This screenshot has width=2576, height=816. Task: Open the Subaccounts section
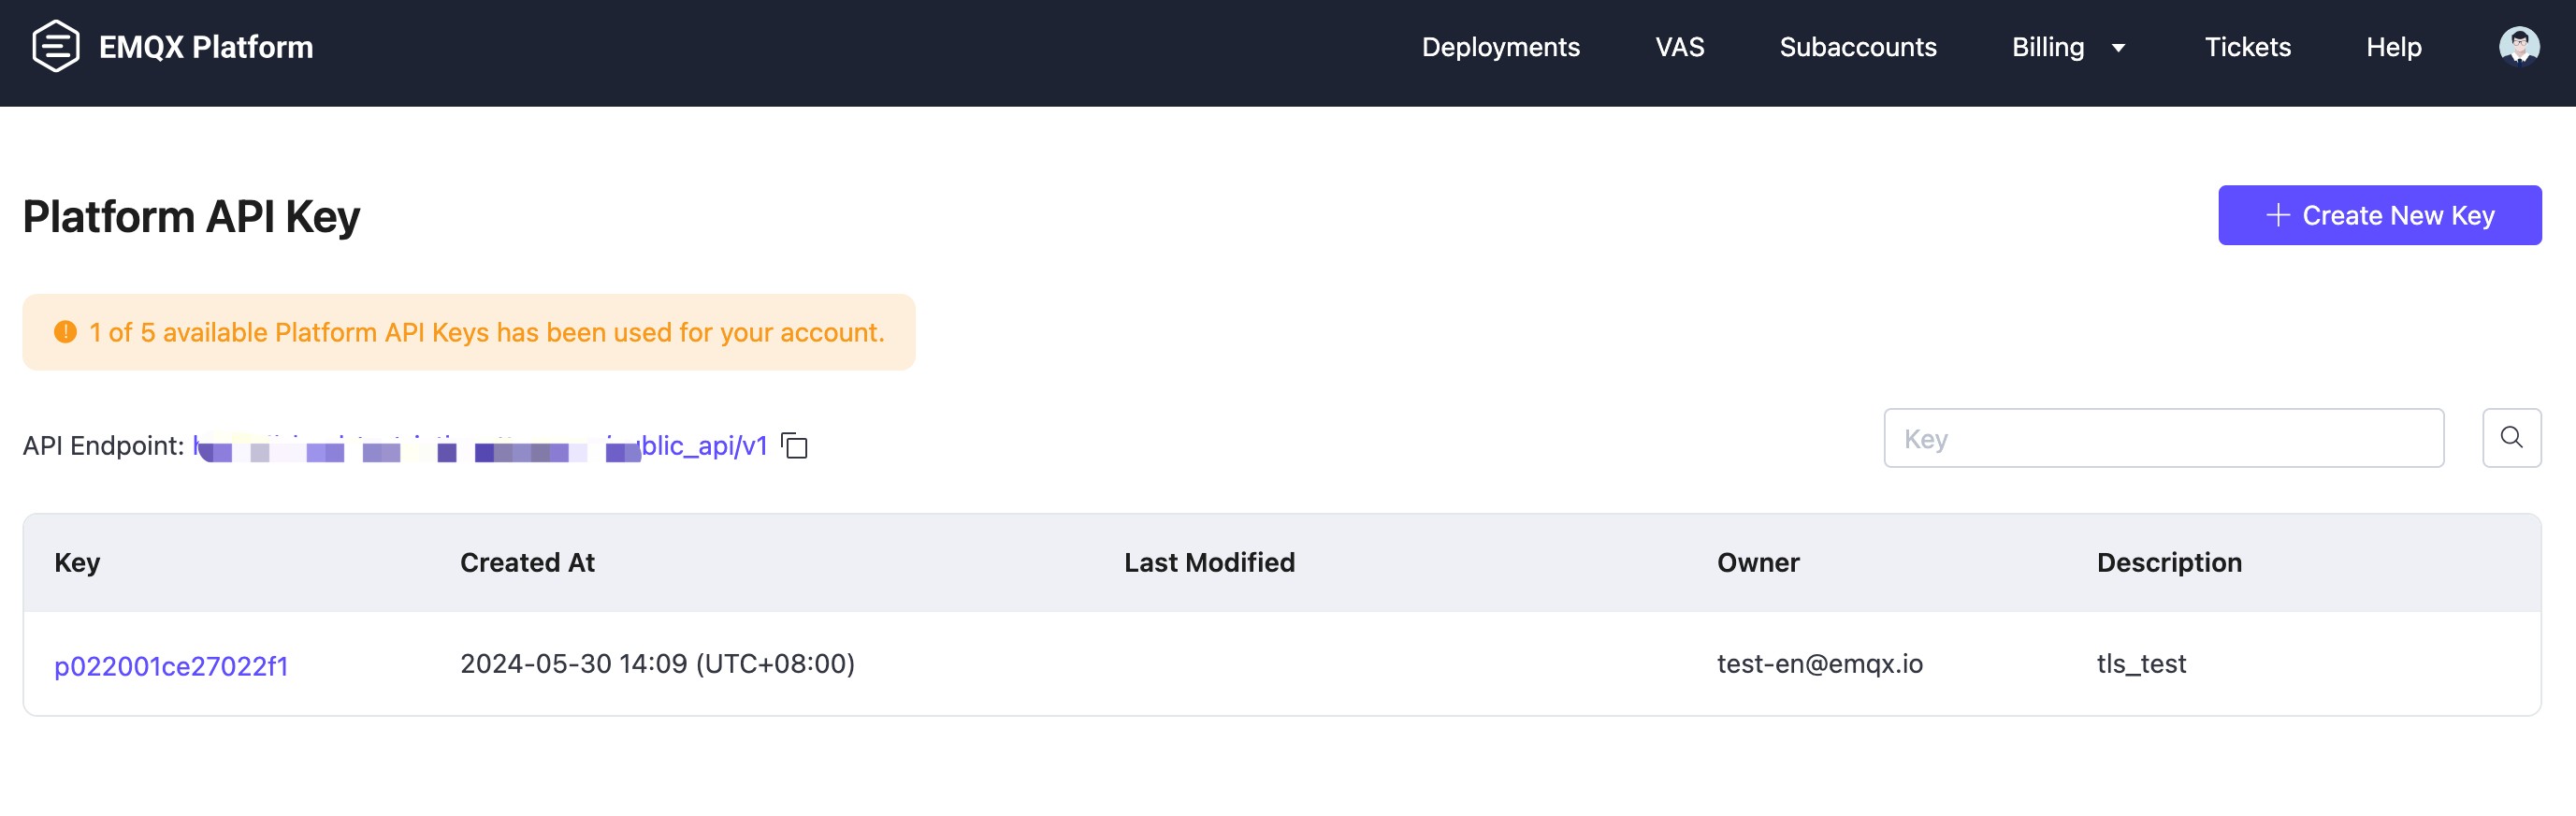1857,47
